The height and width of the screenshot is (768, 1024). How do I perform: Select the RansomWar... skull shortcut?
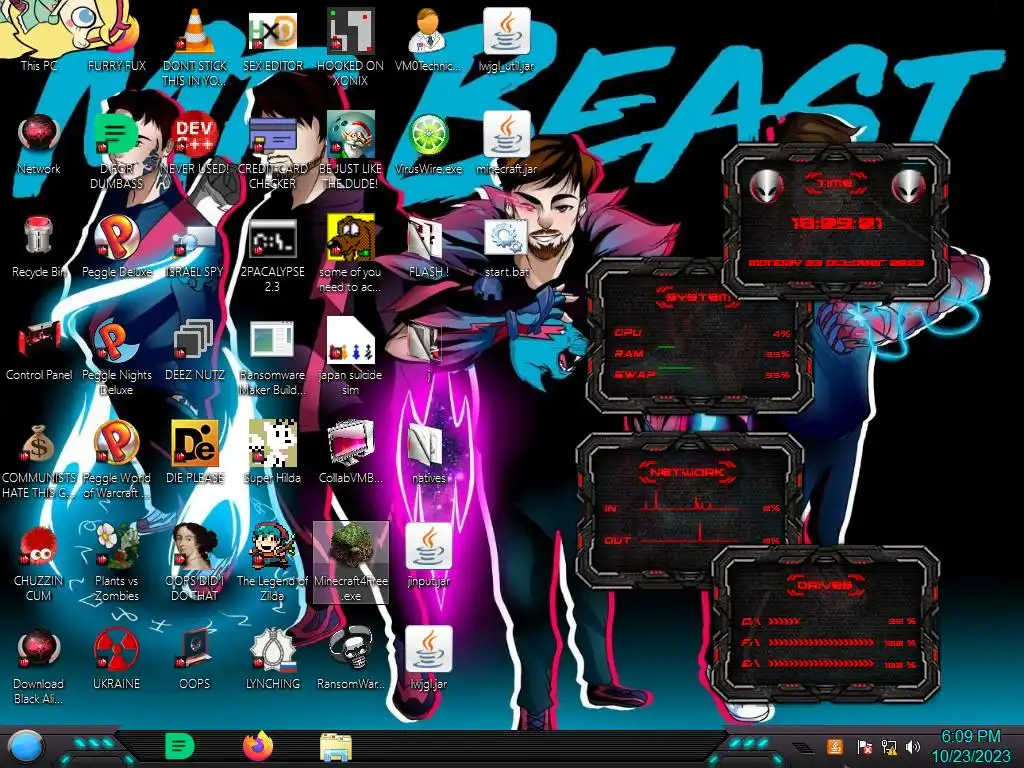pyautogui.click(x=350, y=658)
